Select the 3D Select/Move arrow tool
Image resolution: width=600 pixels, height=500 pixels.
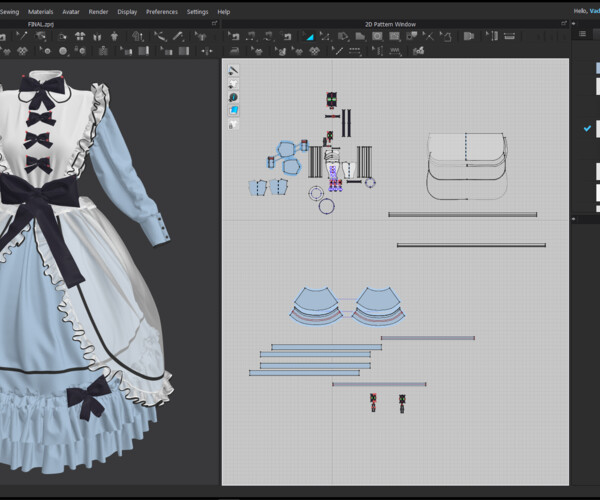click(x=22, y=36)
